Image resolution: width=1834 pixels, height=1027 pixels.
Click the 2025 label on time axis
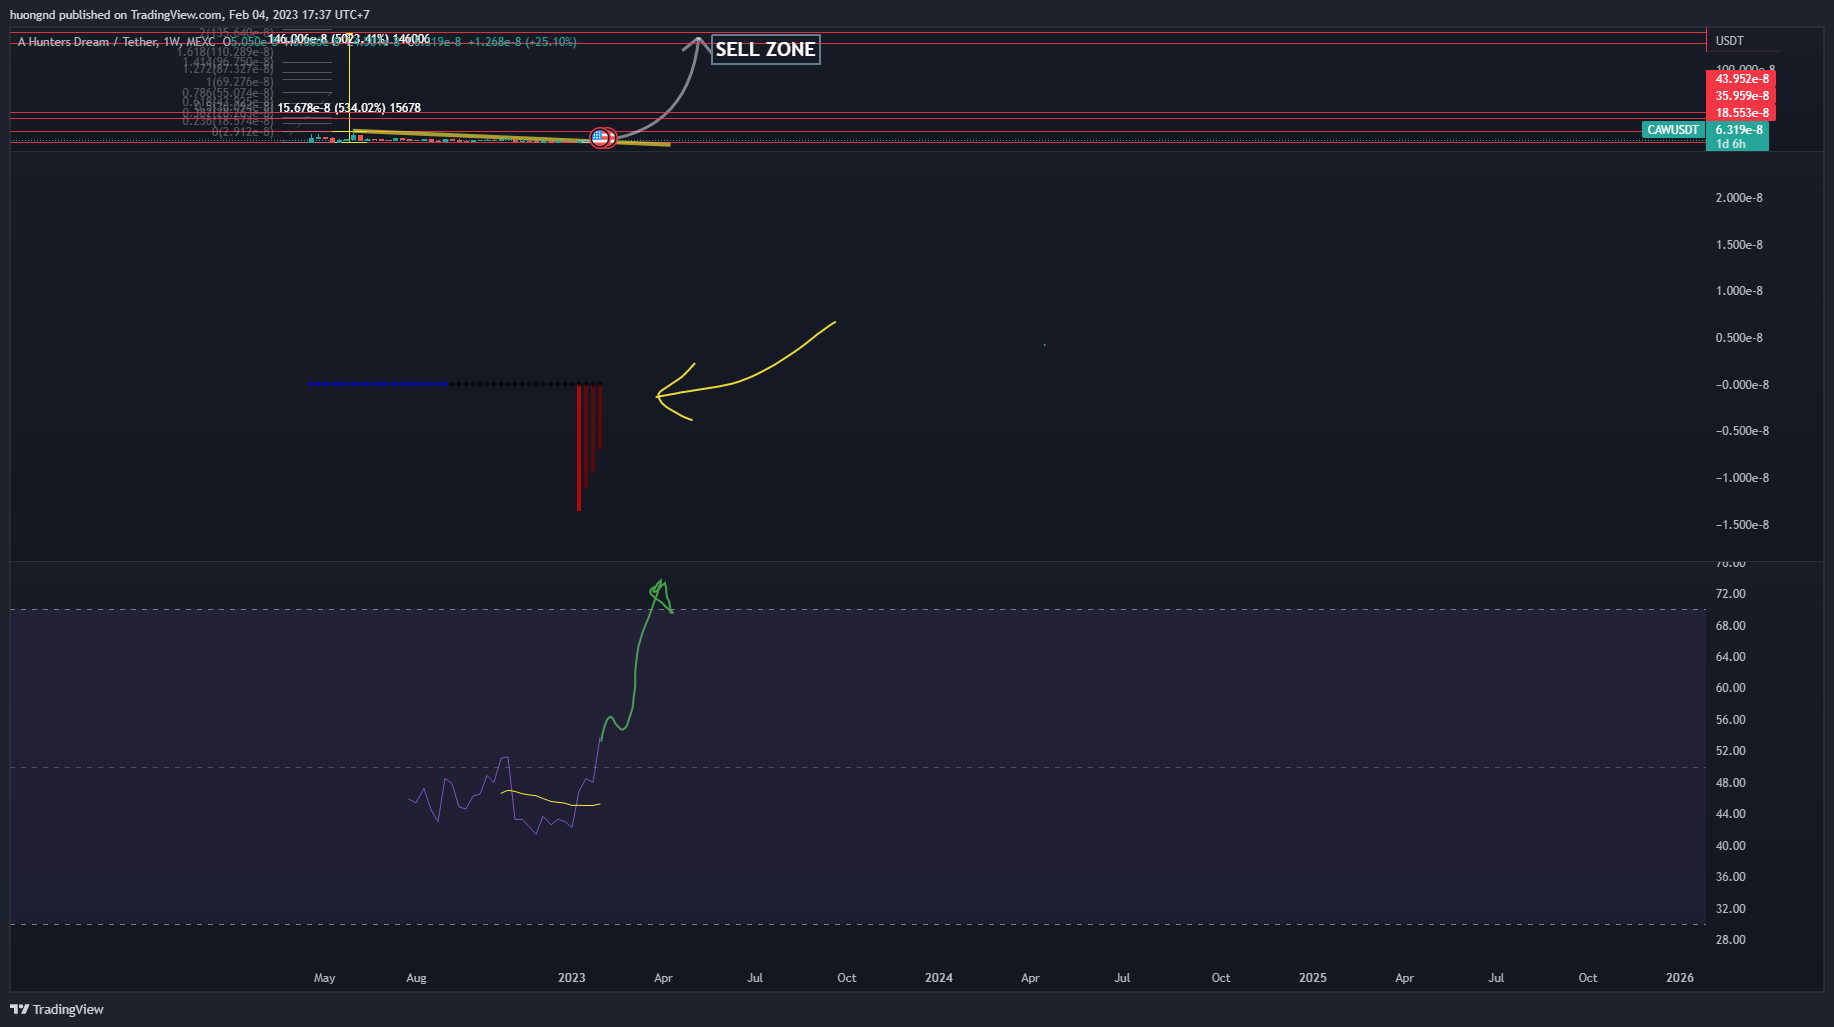1312,978
